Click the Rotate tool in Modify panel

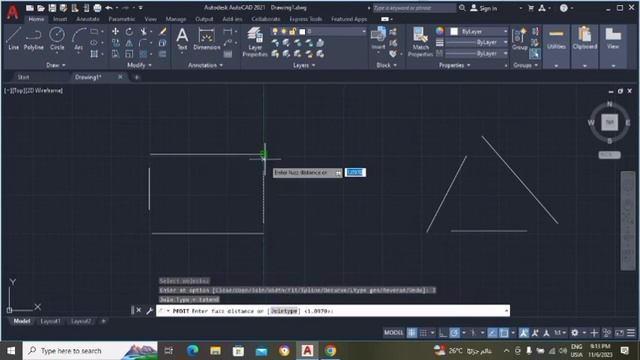(129, 31)
